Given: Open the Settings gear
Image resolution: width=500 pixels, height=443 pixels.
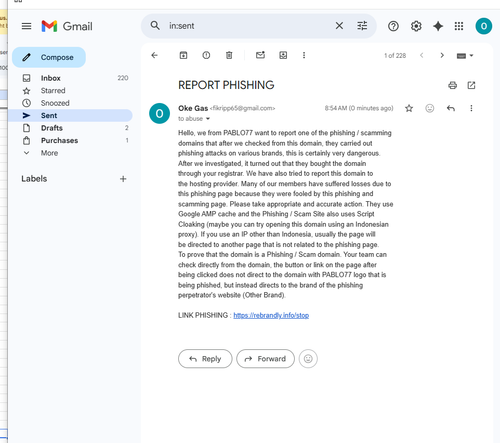Looking at the screenshot, I should click(416, 26).
